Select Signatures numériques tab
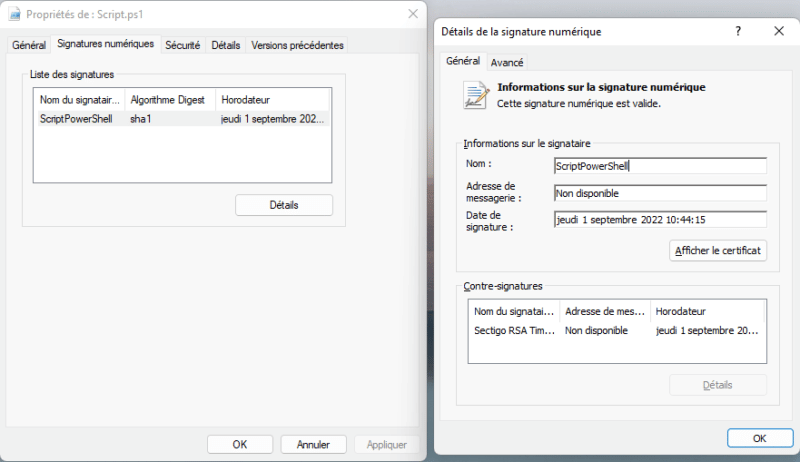 coord(106,44)
